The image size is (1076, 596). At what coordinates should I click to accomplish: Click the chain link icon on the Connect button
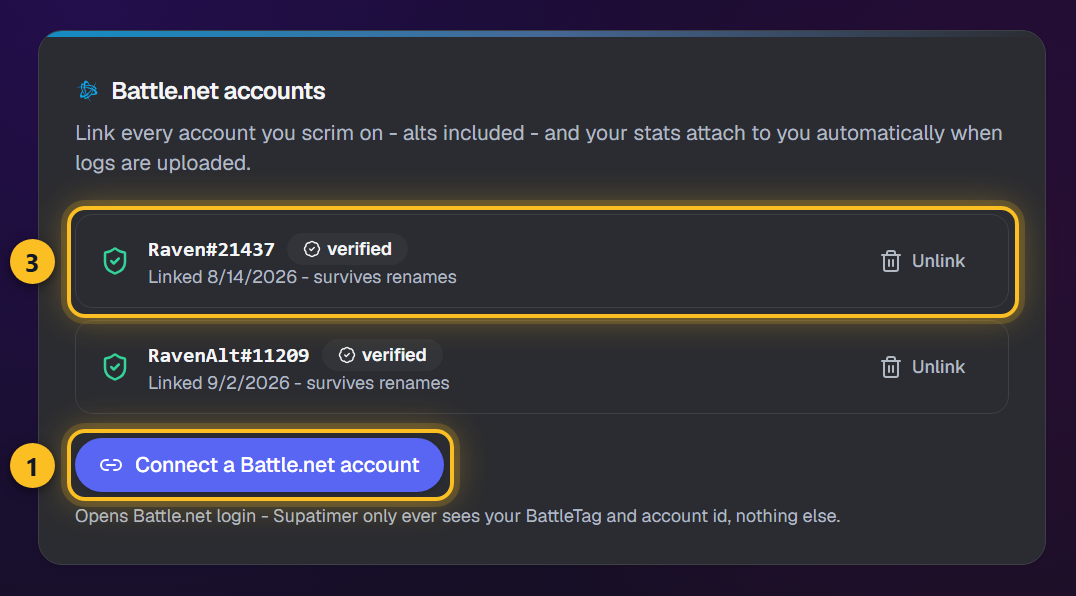[x=110, y=465]
